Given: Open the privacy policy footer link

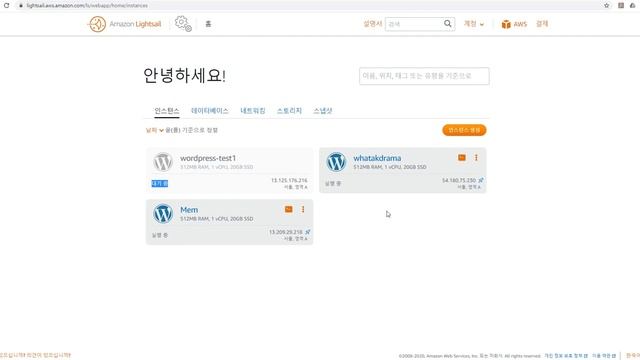Looking at the screenshot, I should coord(566,356).
